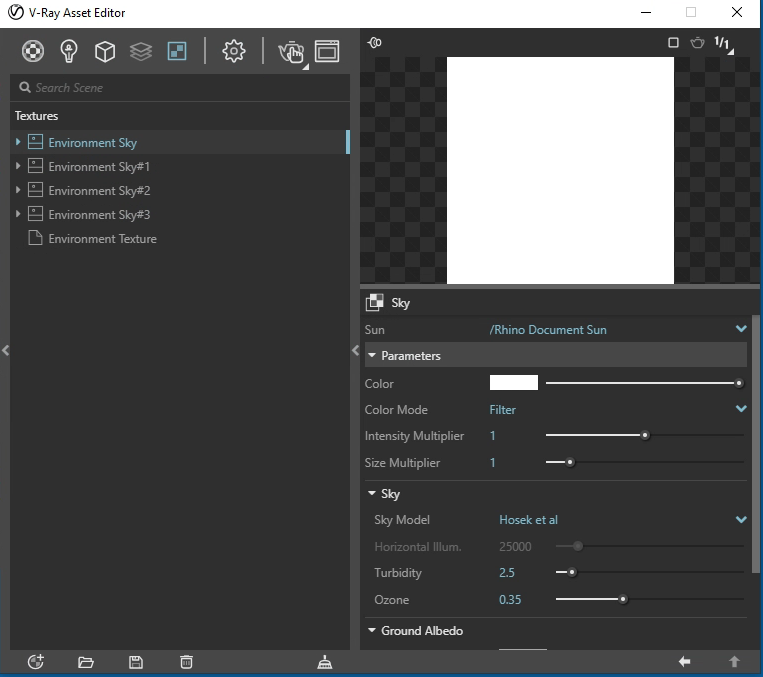This screenshot has height=677, width=763.
Task: Click the Add Asset icon
Action: 36,662
